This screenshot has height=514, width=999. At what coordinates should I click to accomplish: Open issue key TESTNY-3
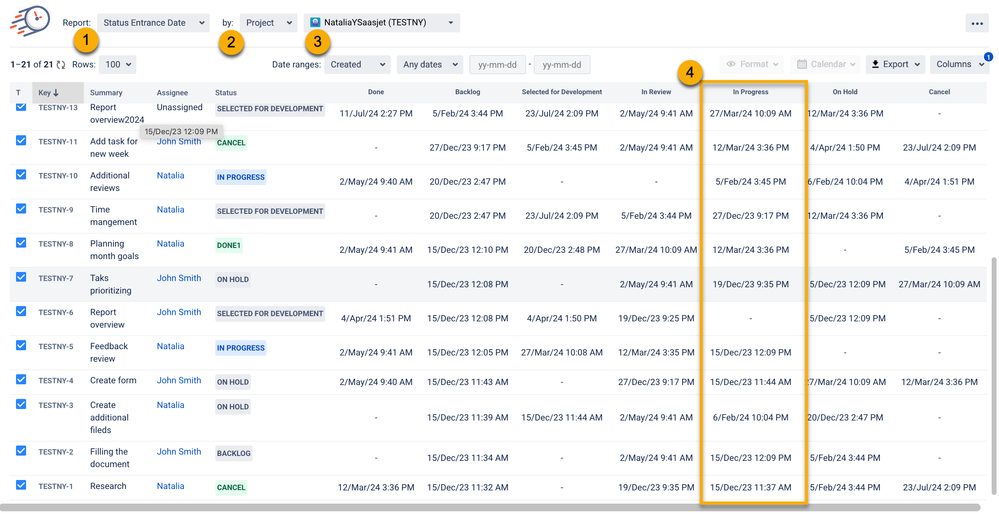click(56, 405)
